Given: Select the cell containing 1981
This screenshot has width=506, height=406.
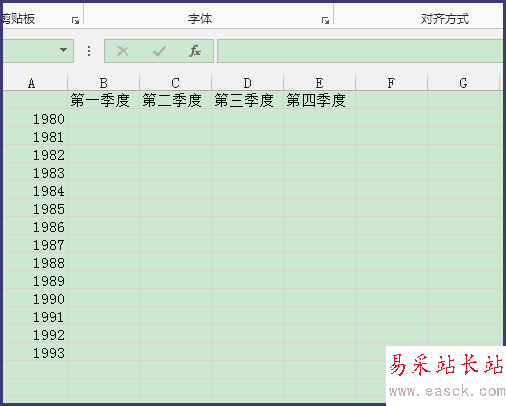Looking at the screenshot, I should [35, 136].
